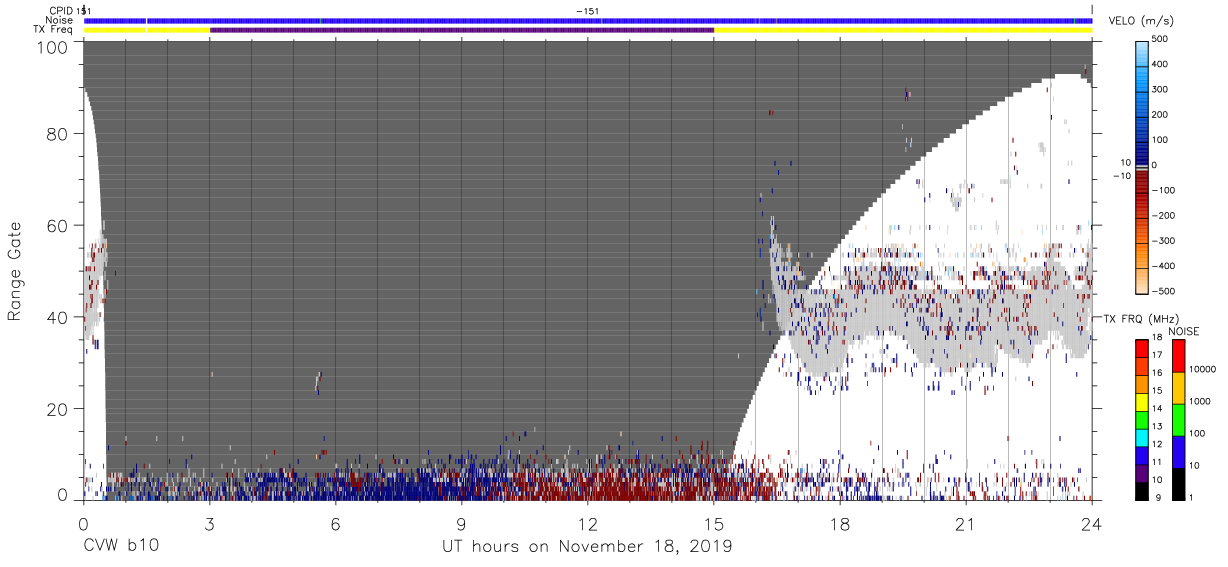Click the '100' range gate tick label
1228x567 pixels.
click(x=52, y=47)
